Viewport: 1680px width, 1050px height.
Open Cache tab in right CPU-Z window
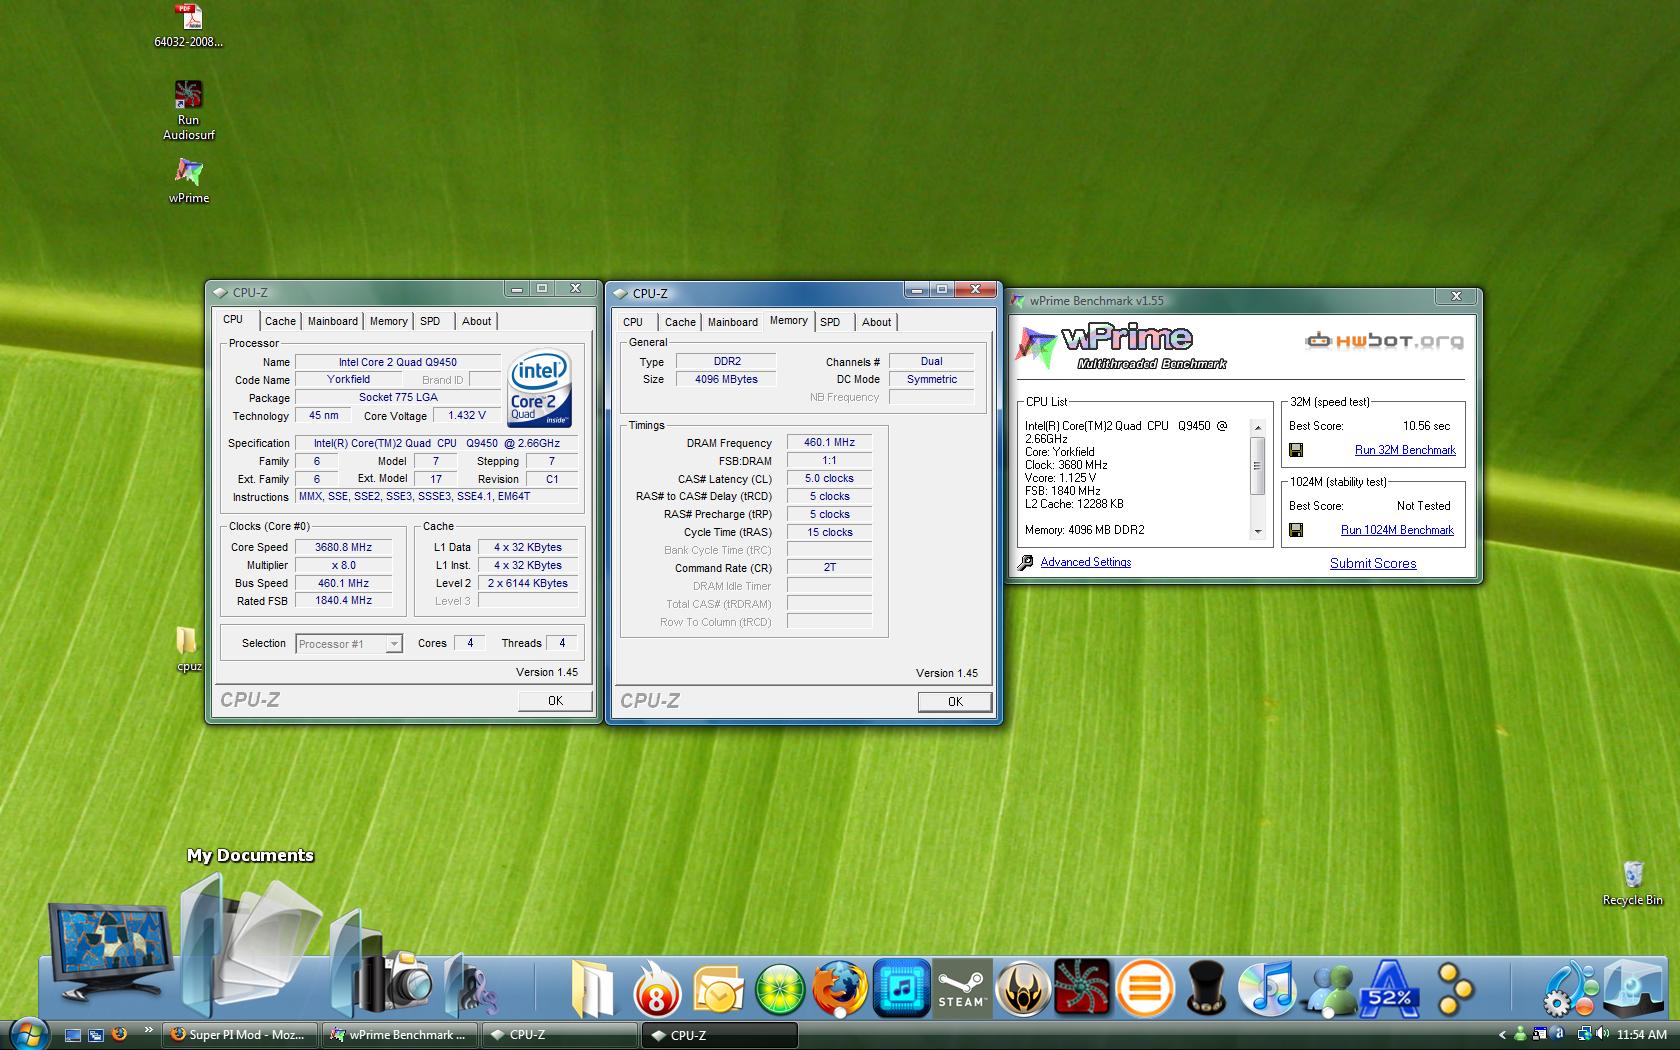680,322
